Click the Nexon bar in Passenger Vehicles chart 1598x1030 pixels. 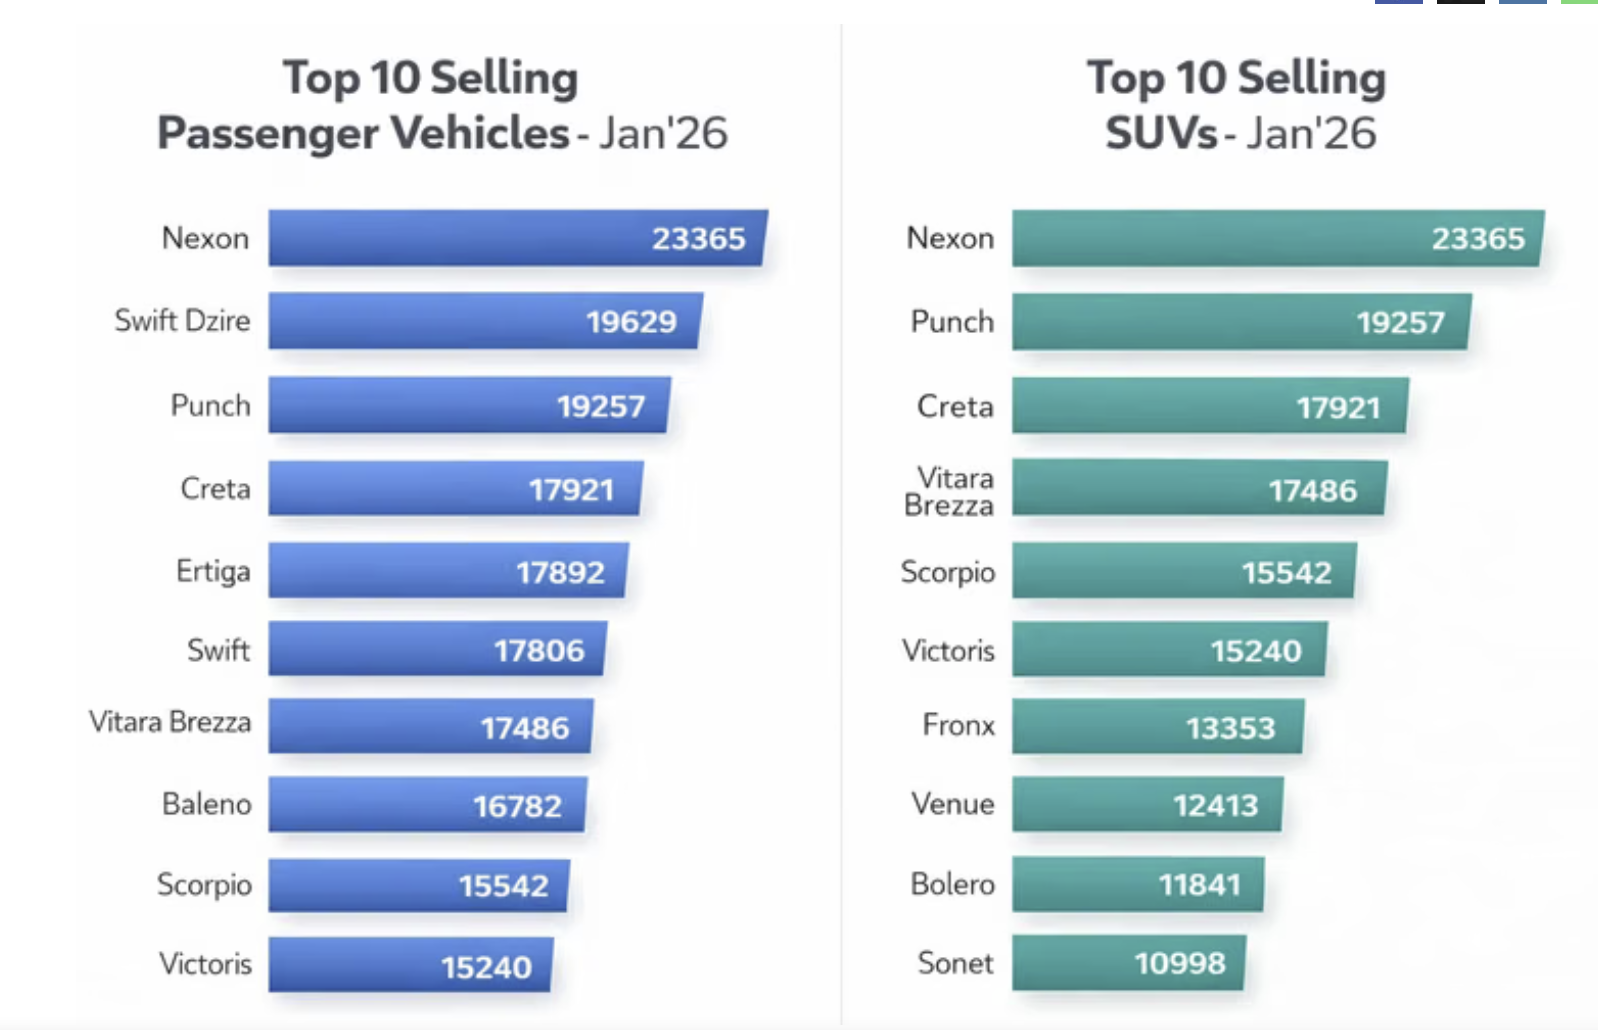pyautogui.click(x=517, y=238)
